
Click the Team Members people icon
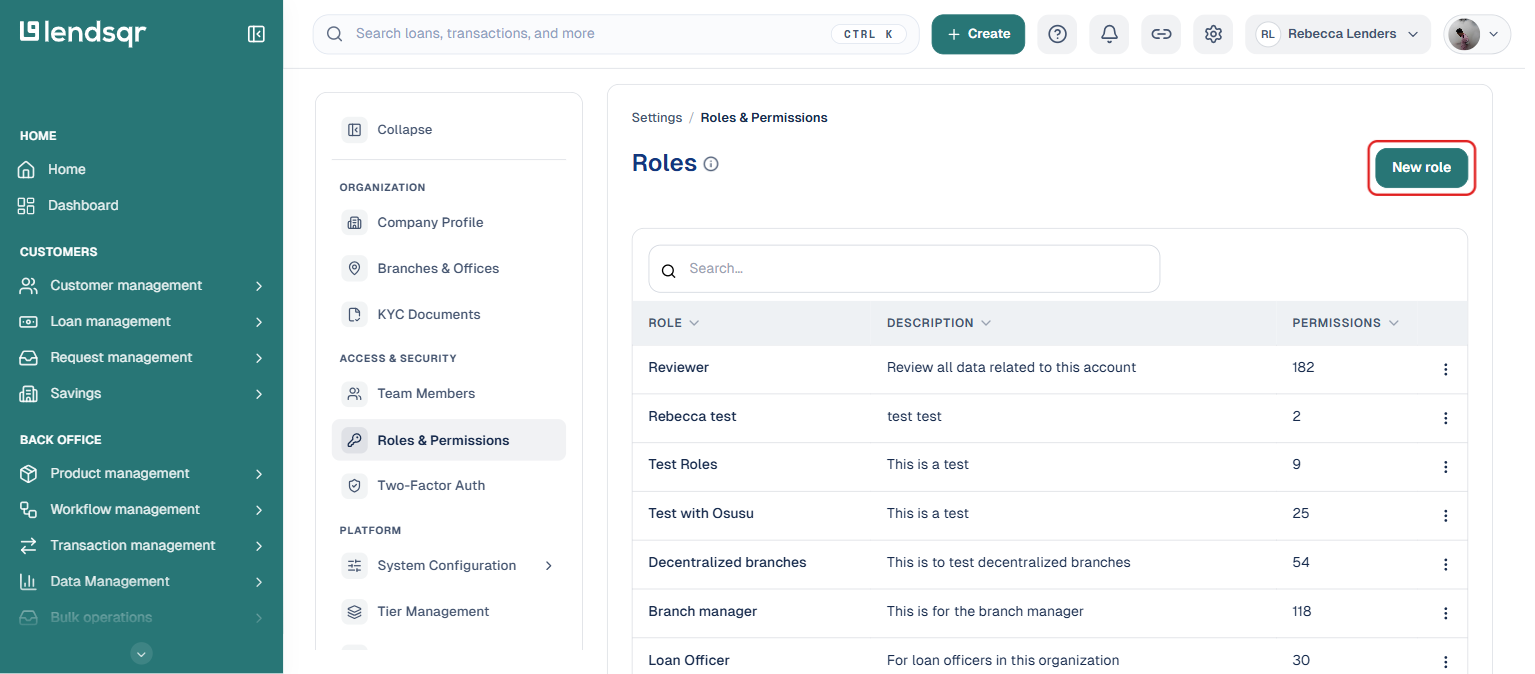click(x=354, y=394)
